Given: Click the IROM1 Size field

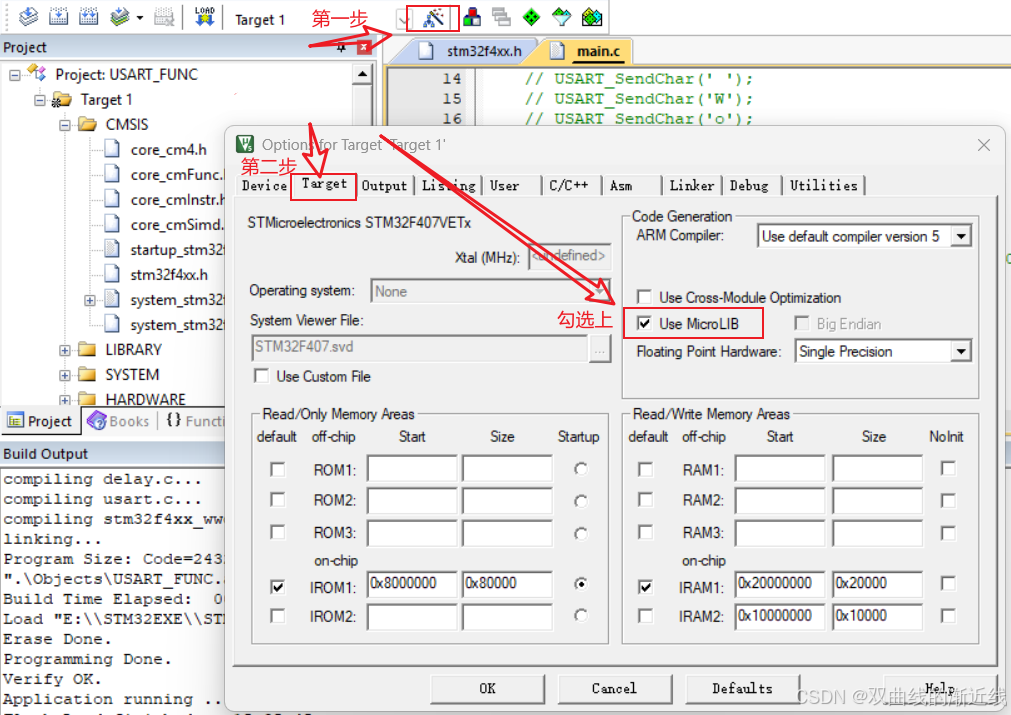Looking at the screenshot, I should pos(507,583).
